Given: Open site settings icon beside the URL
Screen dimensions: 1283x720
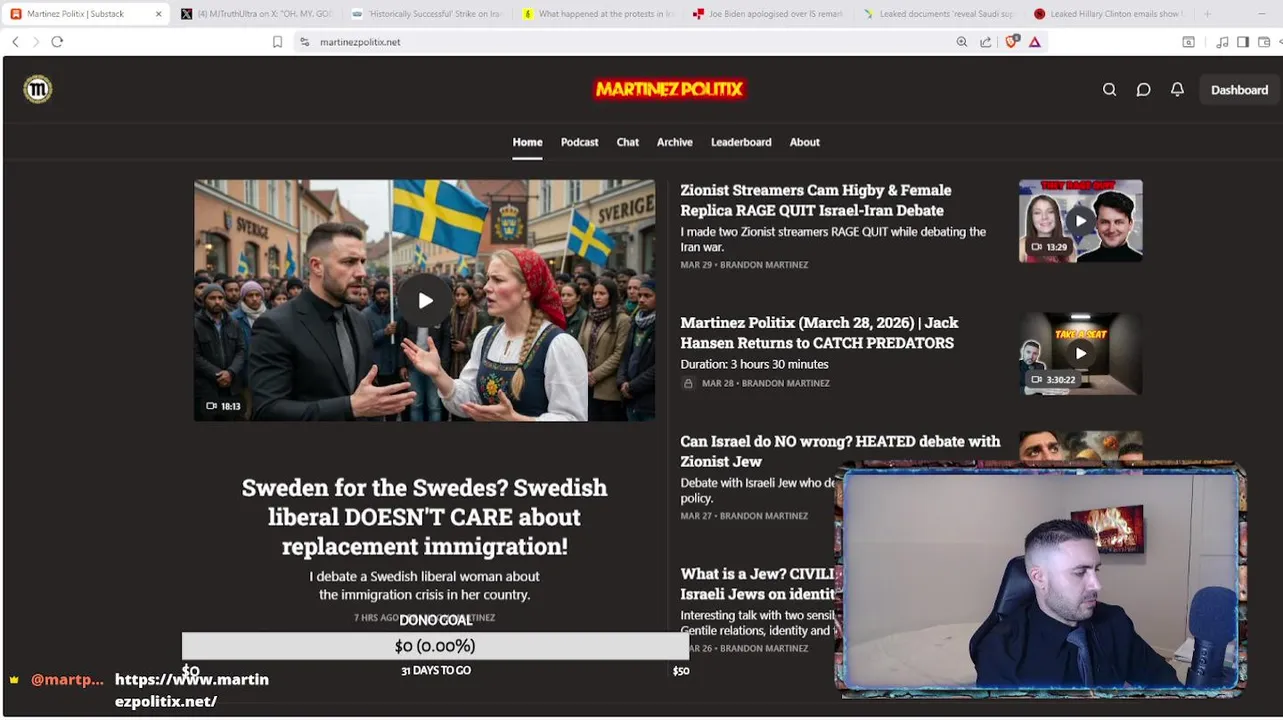Looking at the screenshot, I should point(304,42).
